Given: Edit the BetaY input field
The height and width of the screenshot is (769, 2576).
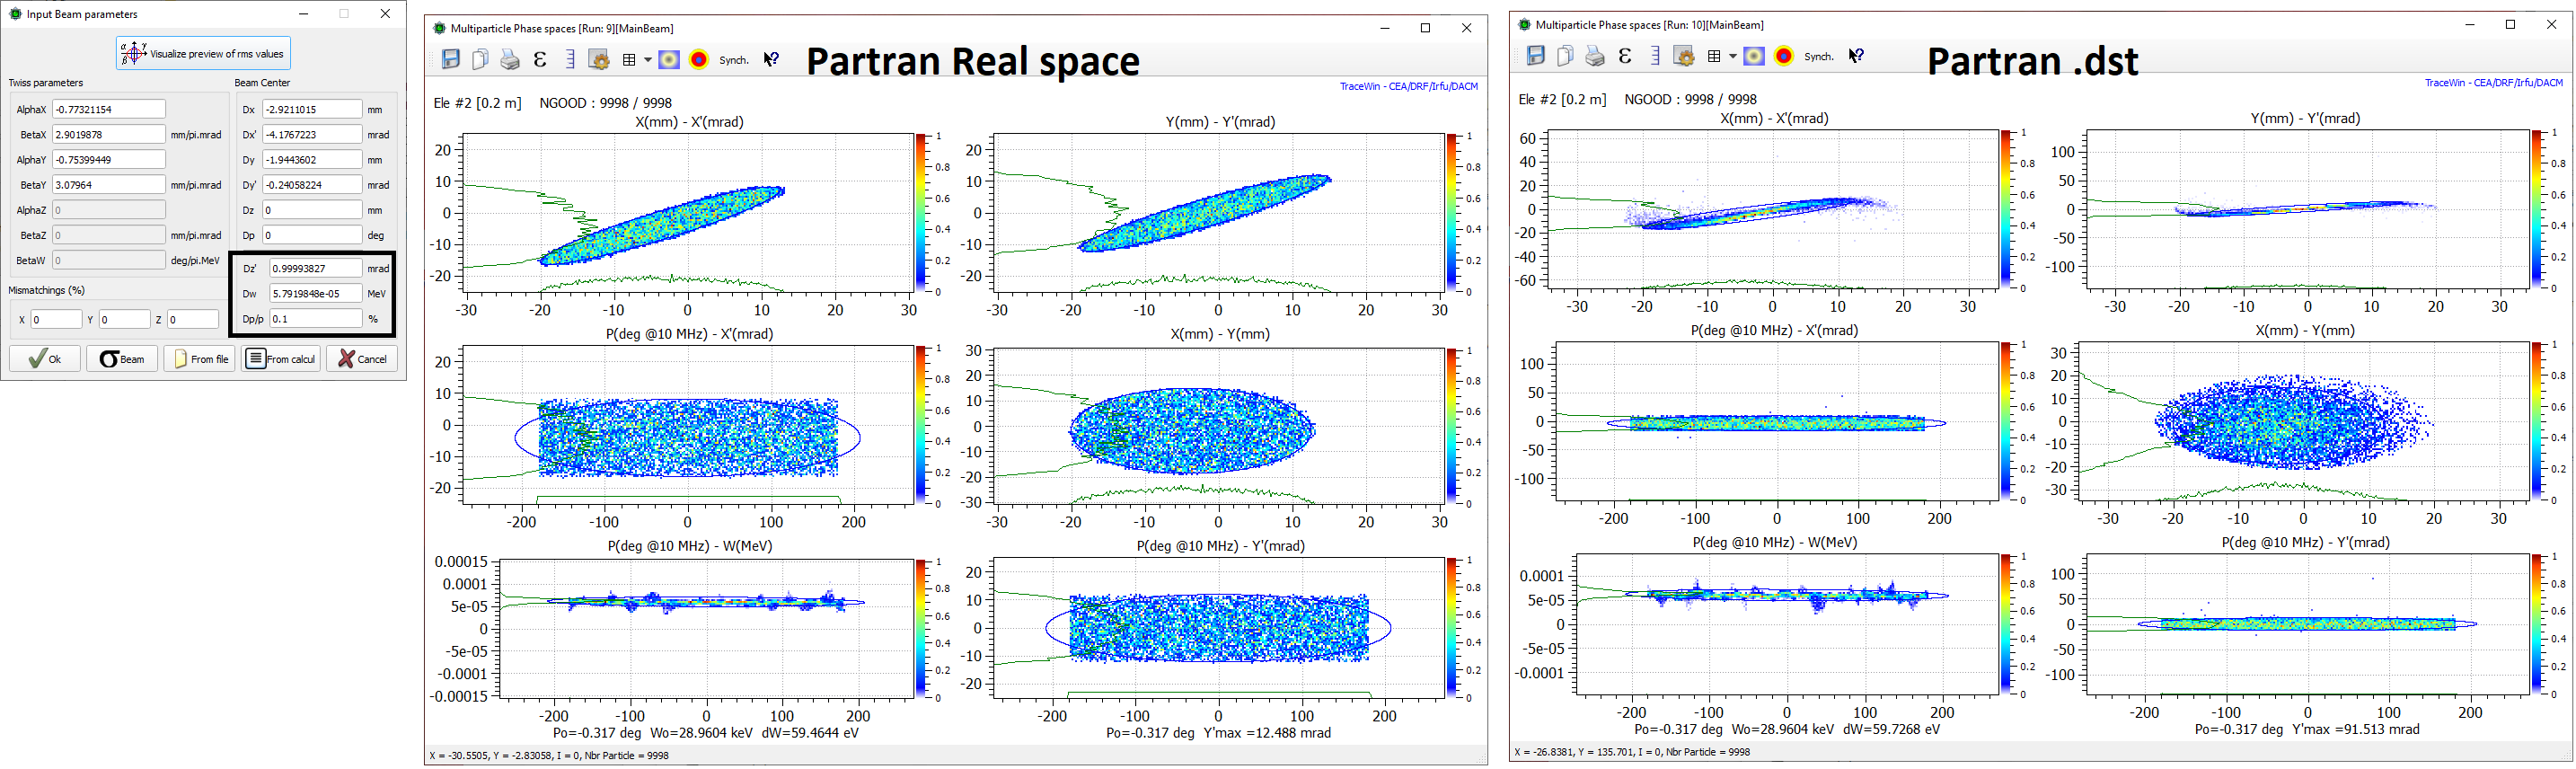Looking at the screenshot, I should tap(109, 184).
